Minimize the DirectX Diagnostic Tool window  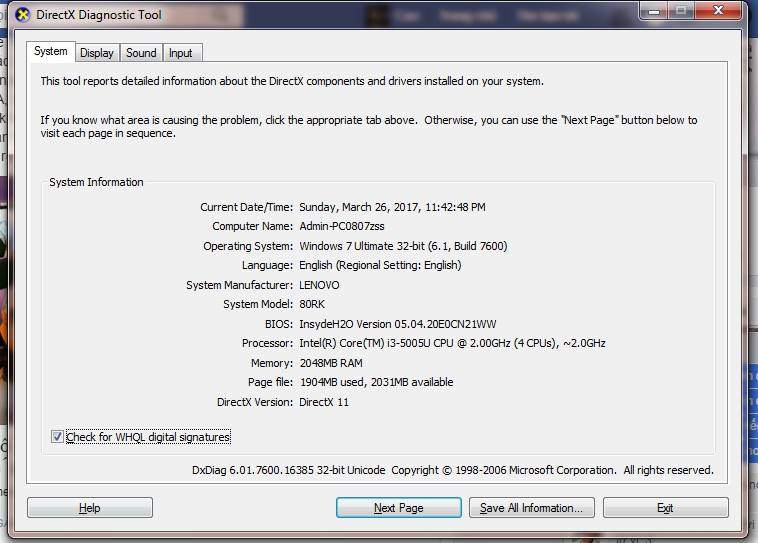coord(654,11)
